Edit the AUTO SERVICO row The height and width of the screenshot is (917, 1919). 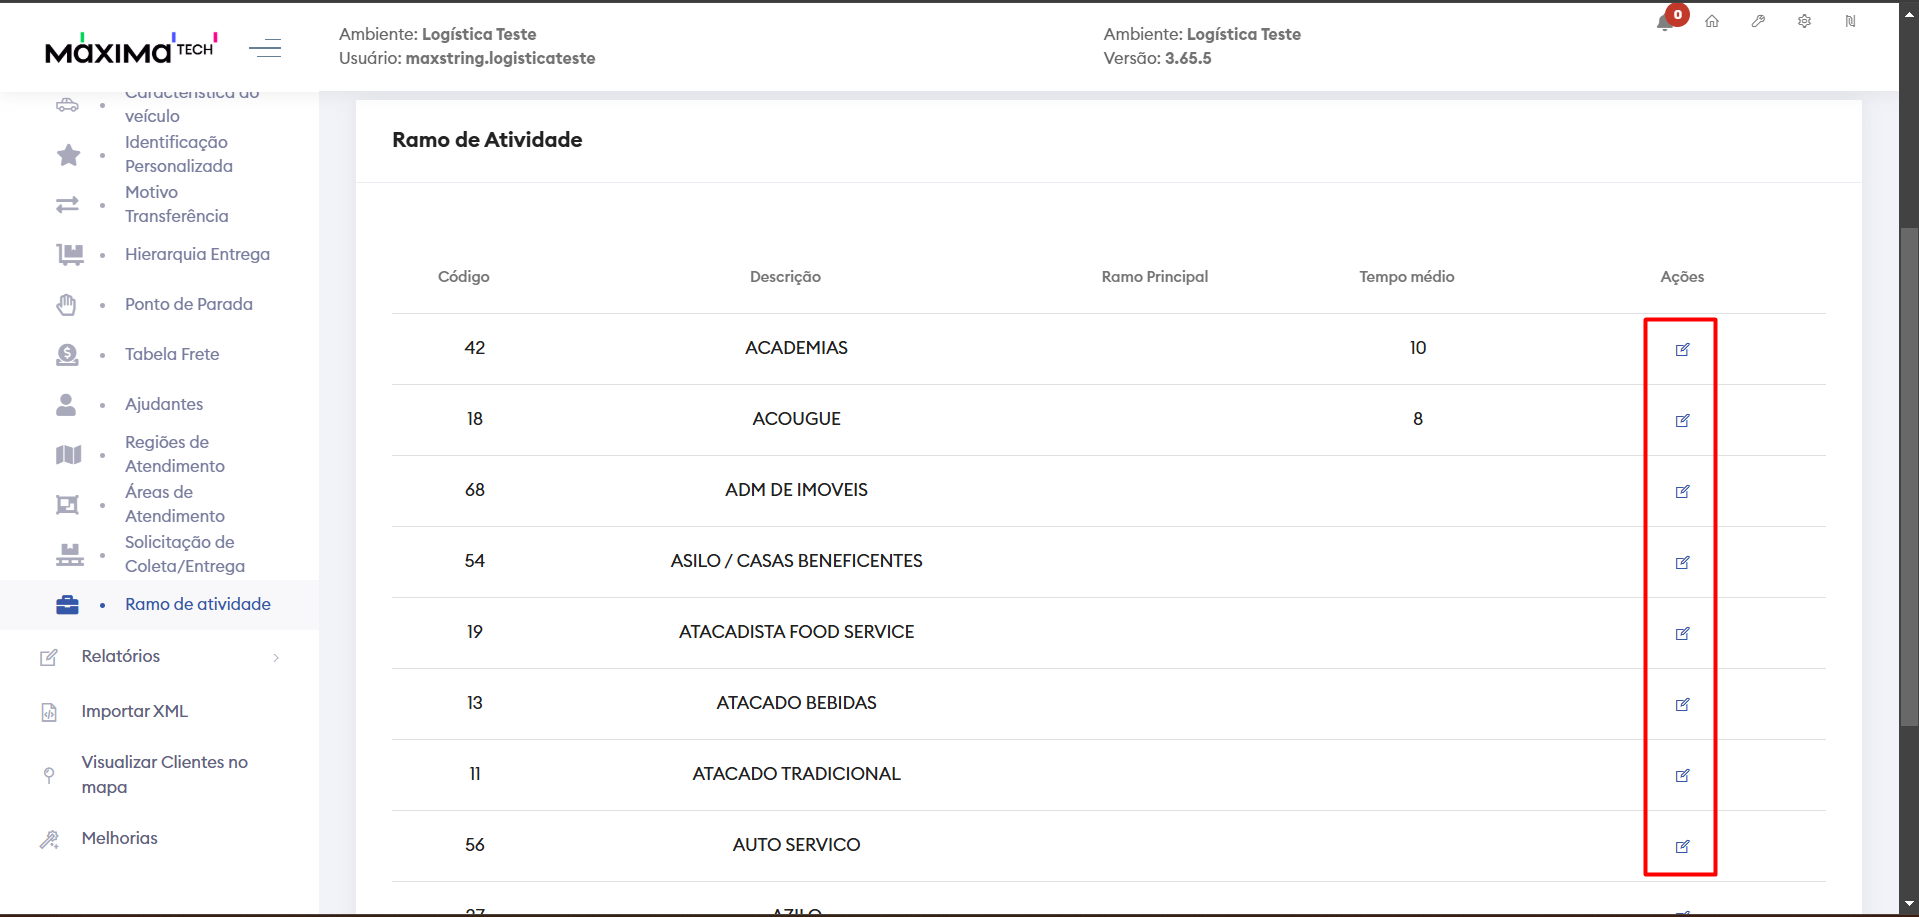click(x=1682, y=846)
